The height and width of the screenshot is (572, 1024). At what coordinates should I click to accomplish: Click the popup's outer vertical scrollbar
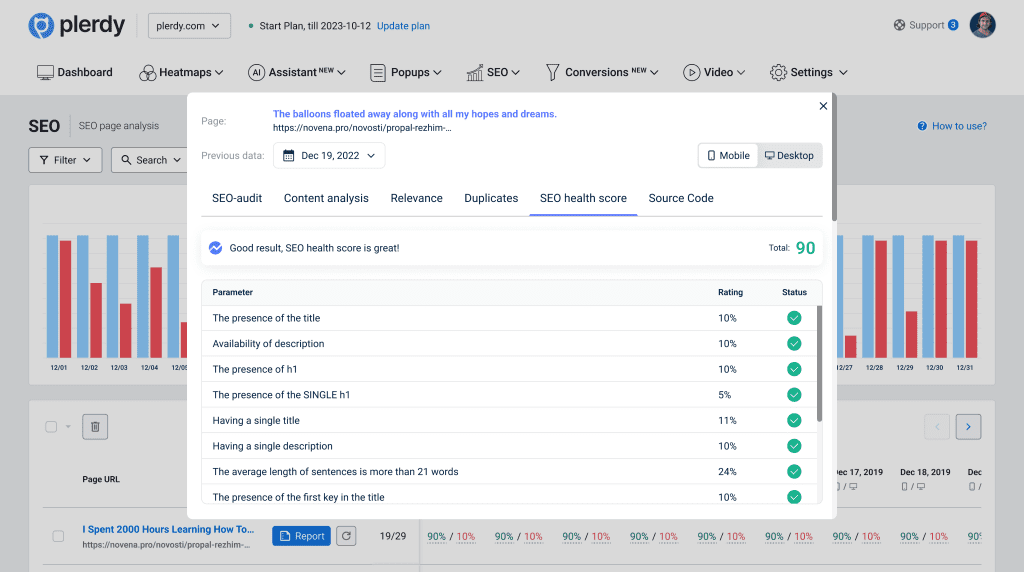point(834,159)
